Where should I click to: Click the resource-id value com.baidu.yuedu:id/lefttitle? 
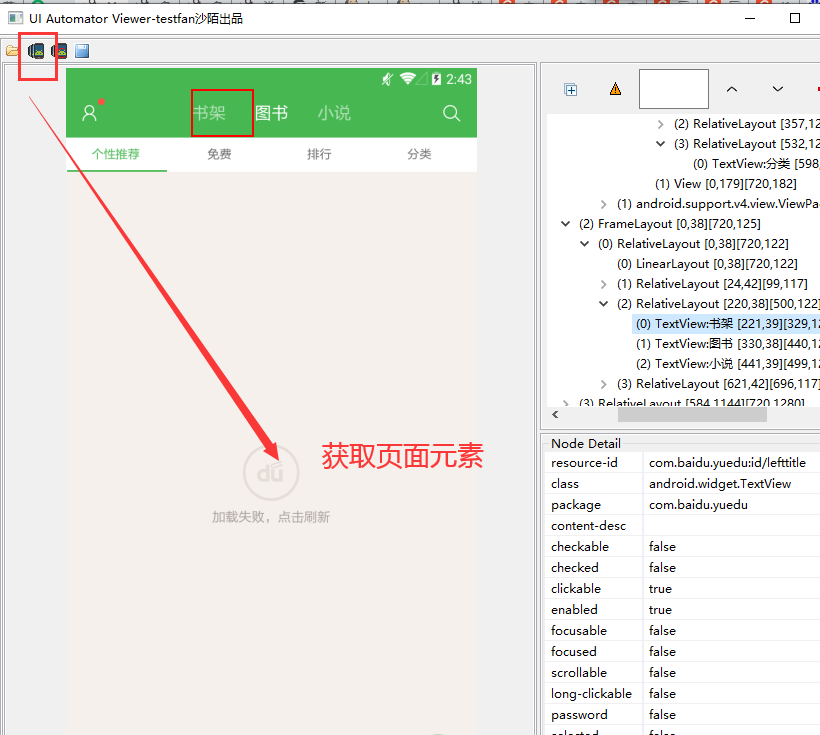(727, 462)
